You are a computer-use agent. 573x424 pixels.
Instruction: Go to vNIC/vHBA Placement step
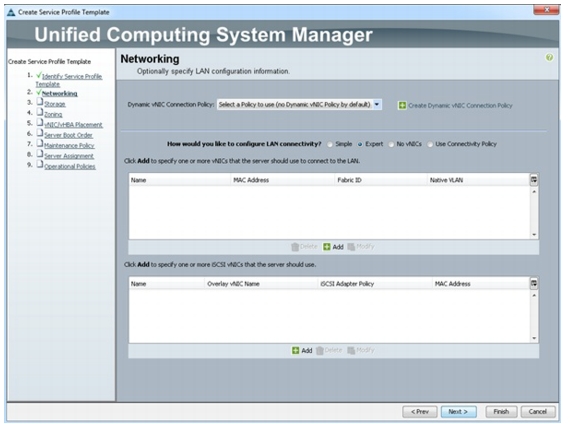(x=73, y=125)
